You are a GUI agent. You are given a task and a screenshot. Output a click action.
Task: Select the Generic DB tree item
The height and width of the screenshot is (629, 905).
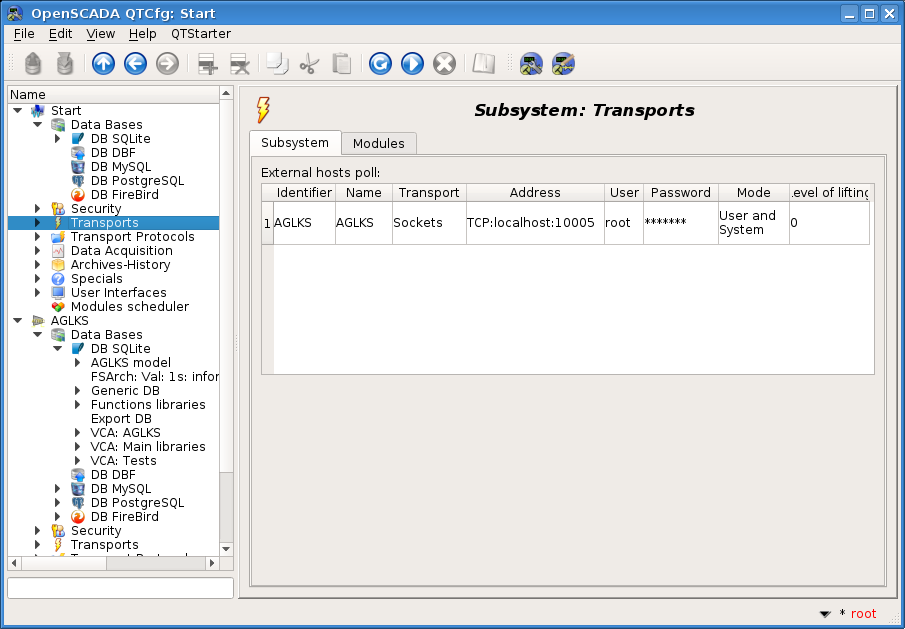pos(125,391)
